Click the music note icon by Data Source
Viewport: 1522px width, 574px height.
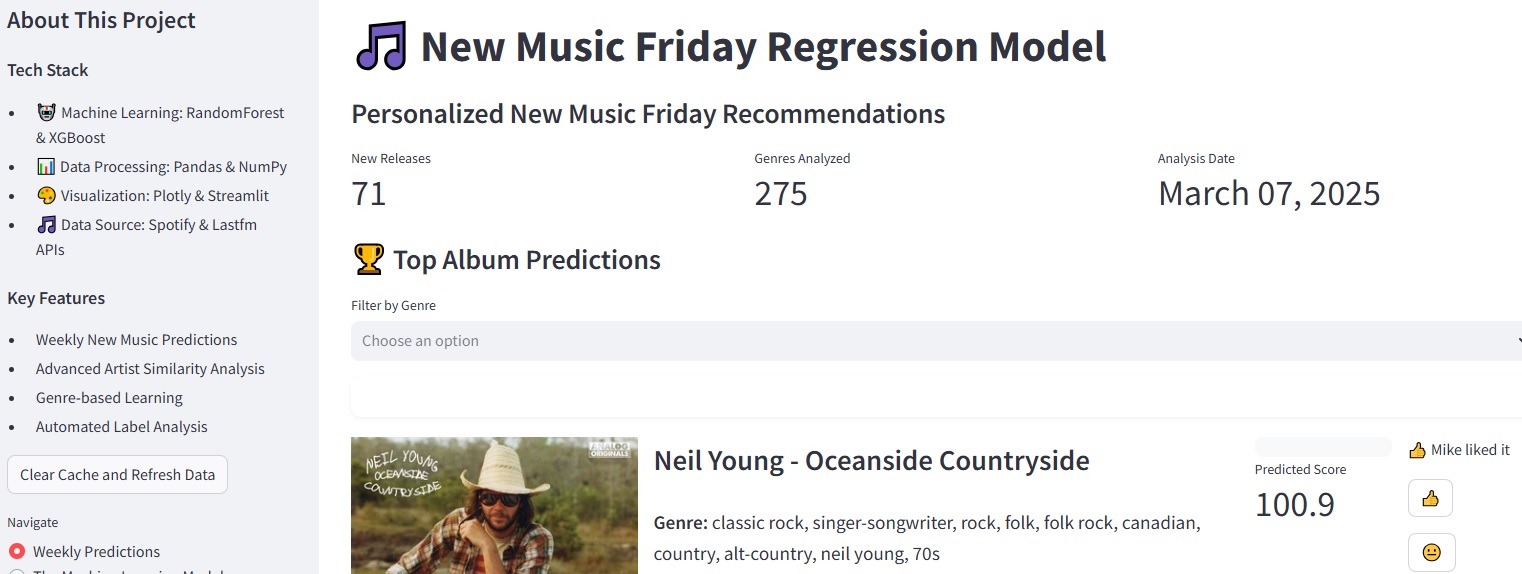(x=46, y=225)
